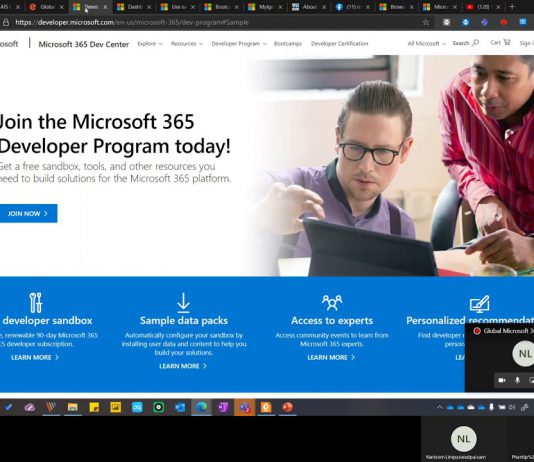Switch to the Bootc browser tab
Viewport: 534px width, 462px height.
click(221, 7)
